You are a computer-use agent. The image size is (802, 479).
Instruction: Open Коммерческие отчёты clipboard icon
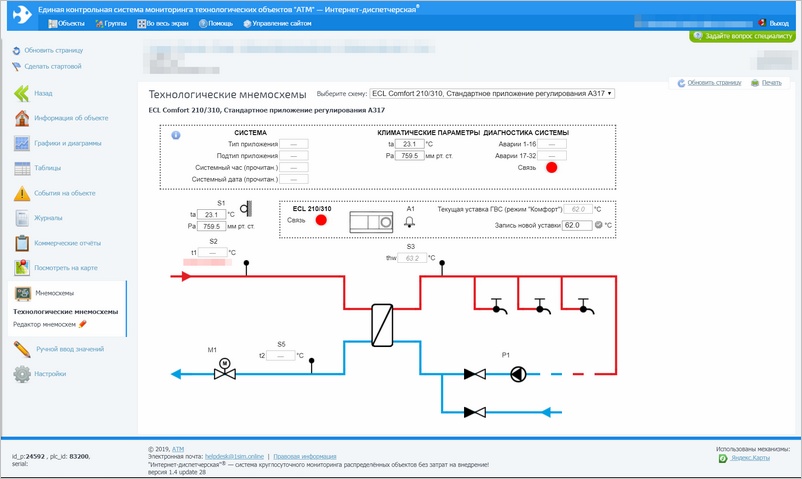(x=21, y=243)
